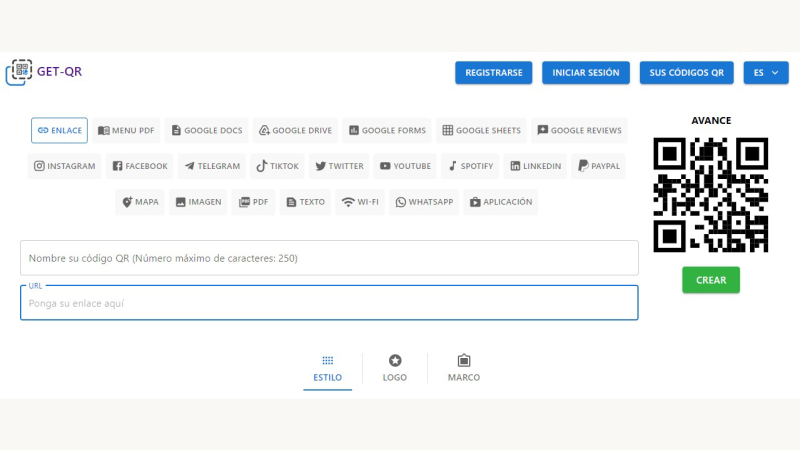The image size is (800, 450).
Task: Select the Imagen QR type
Action: point(198,202)
